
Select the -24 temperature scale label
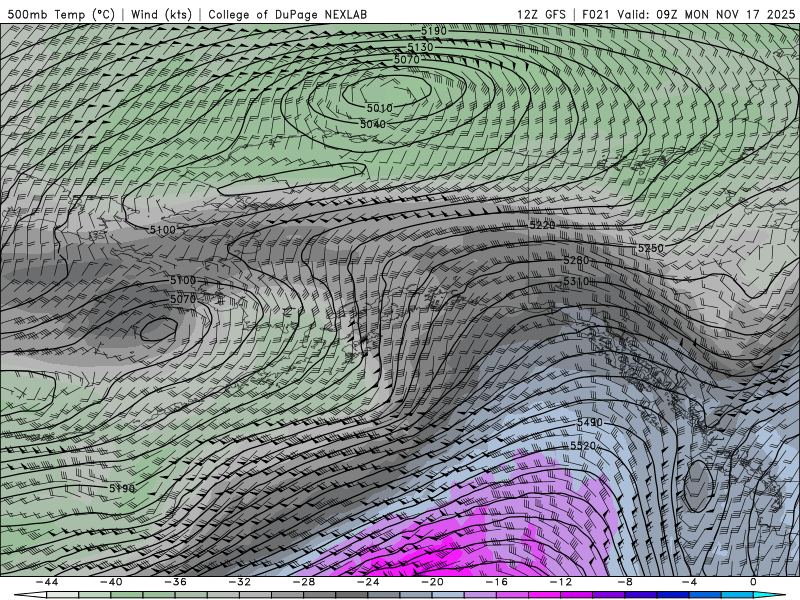point(368,582)
